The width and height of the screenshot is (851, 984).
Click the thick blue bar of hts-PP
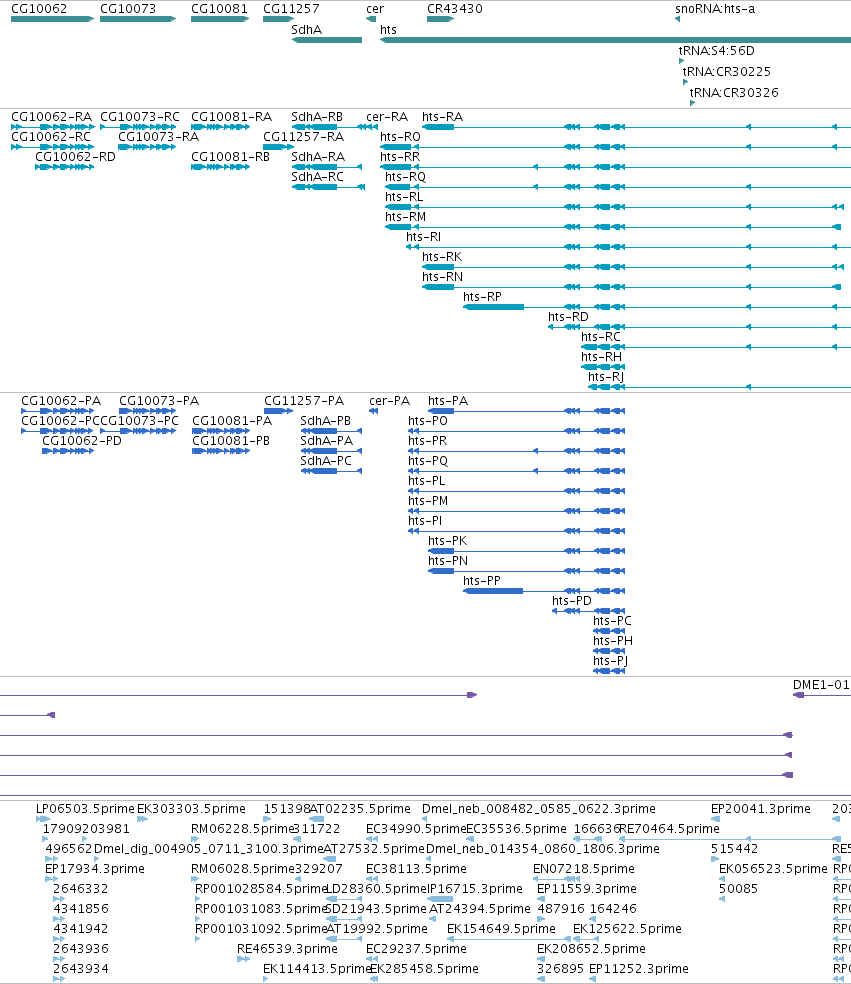pyautogui.click(x=493, y=591)
